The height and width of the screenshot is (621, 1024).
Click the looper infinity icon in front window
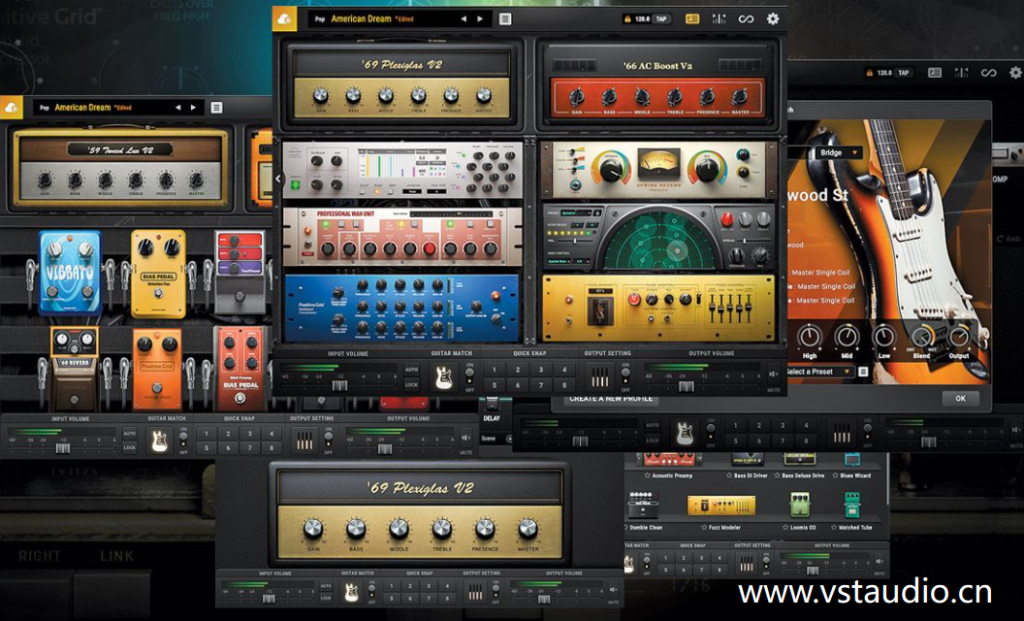746,19
